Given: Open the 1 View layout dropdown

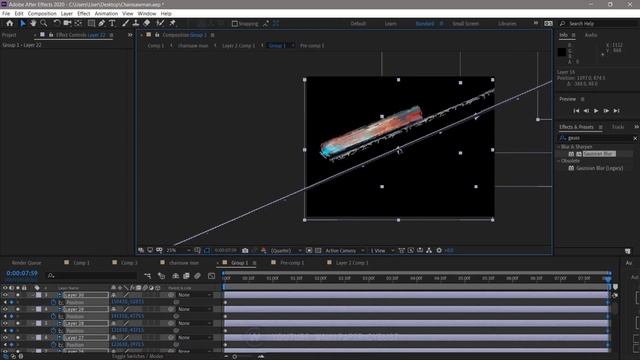Looking at the screenshot, I should 382,251.
